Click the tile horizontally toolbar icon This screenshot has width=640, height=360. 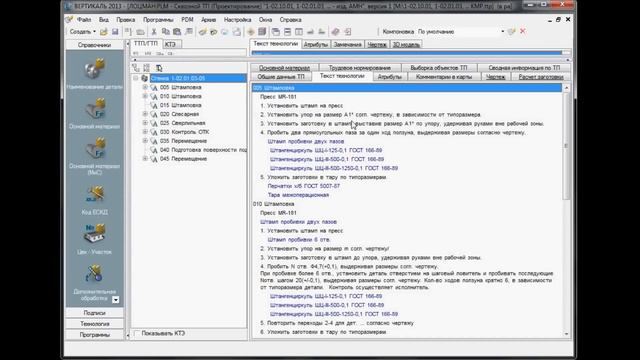pyautogui.click(x=287, y=31)
